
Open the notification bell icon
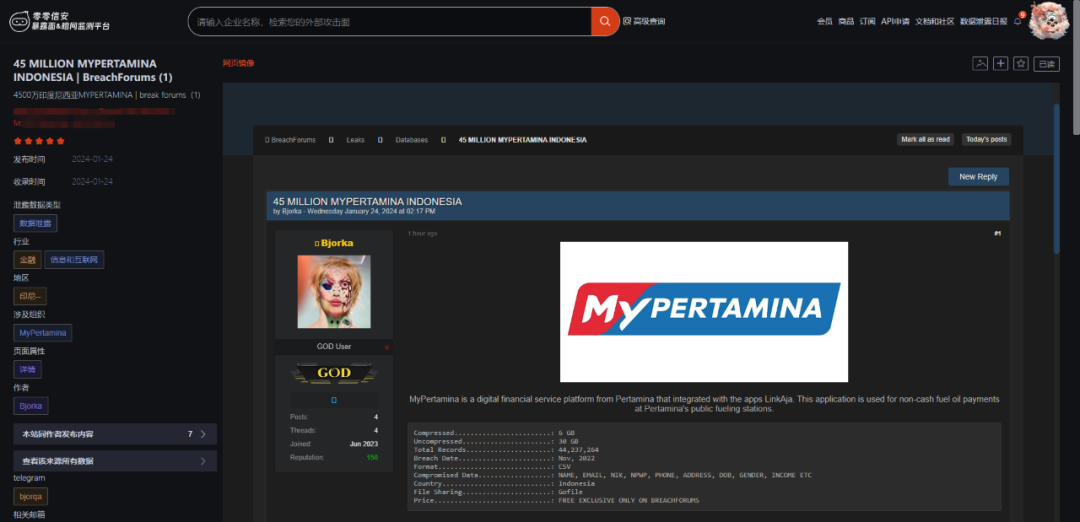pyautogui.click(x=1017, y=21)
